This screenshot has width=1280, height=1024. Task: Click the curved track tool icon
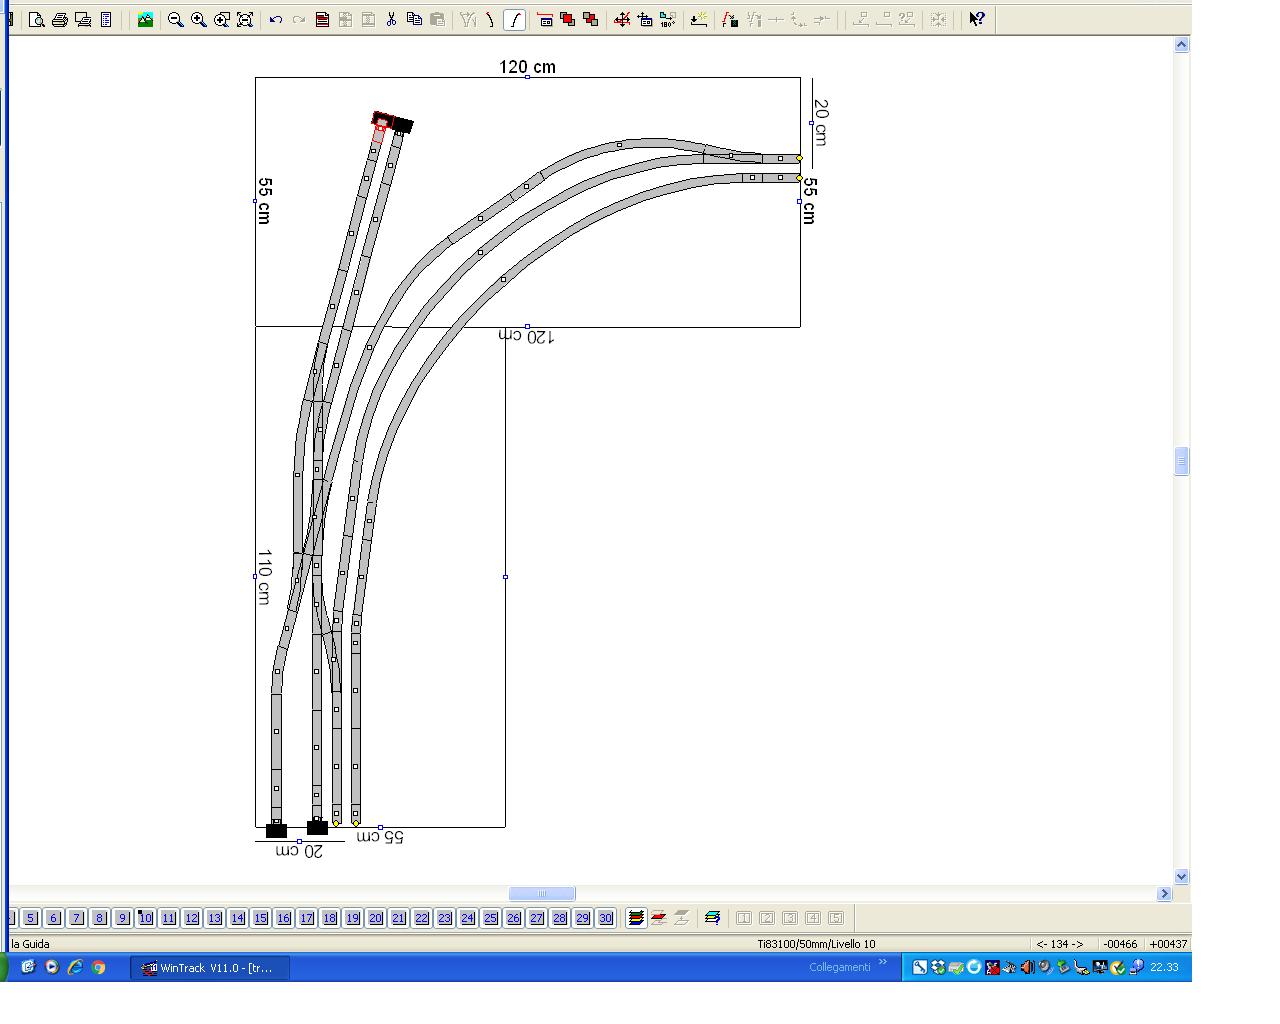tap(490, 19)
